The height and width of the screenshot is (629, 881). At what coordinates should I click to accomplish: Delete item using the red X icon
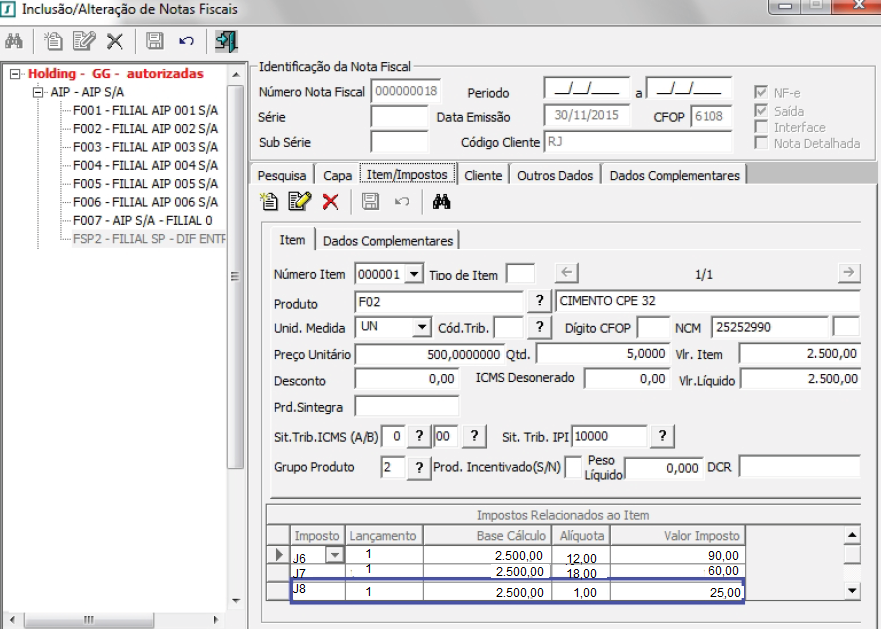tap(330, 202)
